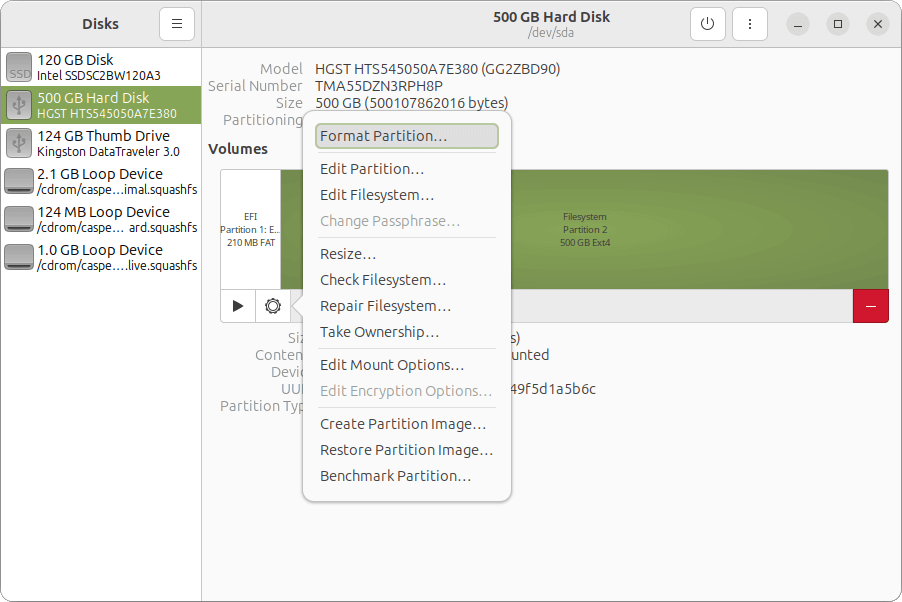Select the 1.0 GB Loop Device
The height and width of the screenshot is (602, 902).
[x=100, y=257]
